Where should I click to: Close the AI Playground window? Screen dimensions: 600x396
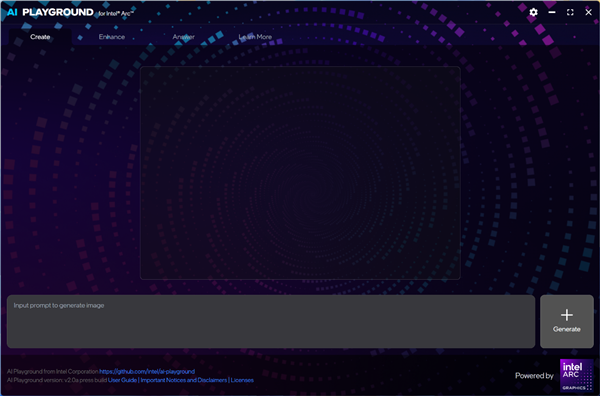588,12
